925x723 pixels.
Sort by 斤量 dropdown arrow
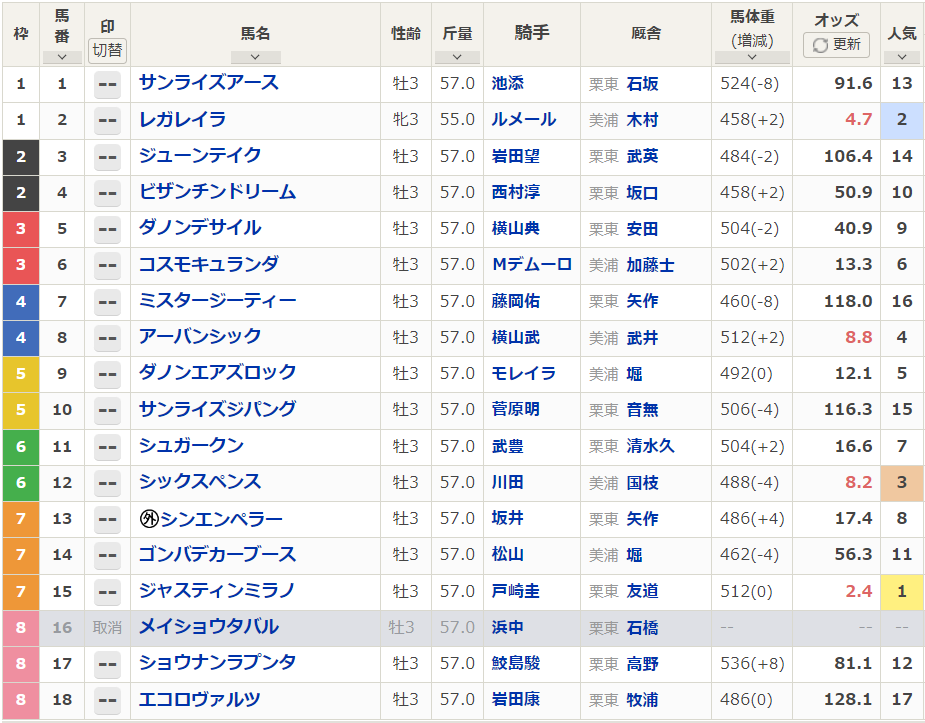[x=457, y=57]
